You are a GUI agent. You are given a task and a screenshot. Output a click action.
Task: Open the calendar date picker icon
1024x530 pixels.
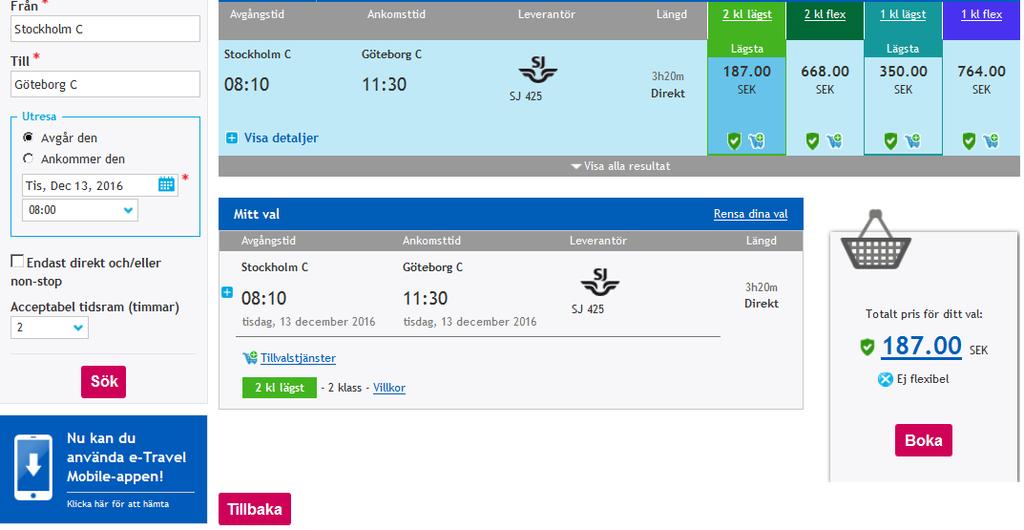pos(167,185)
